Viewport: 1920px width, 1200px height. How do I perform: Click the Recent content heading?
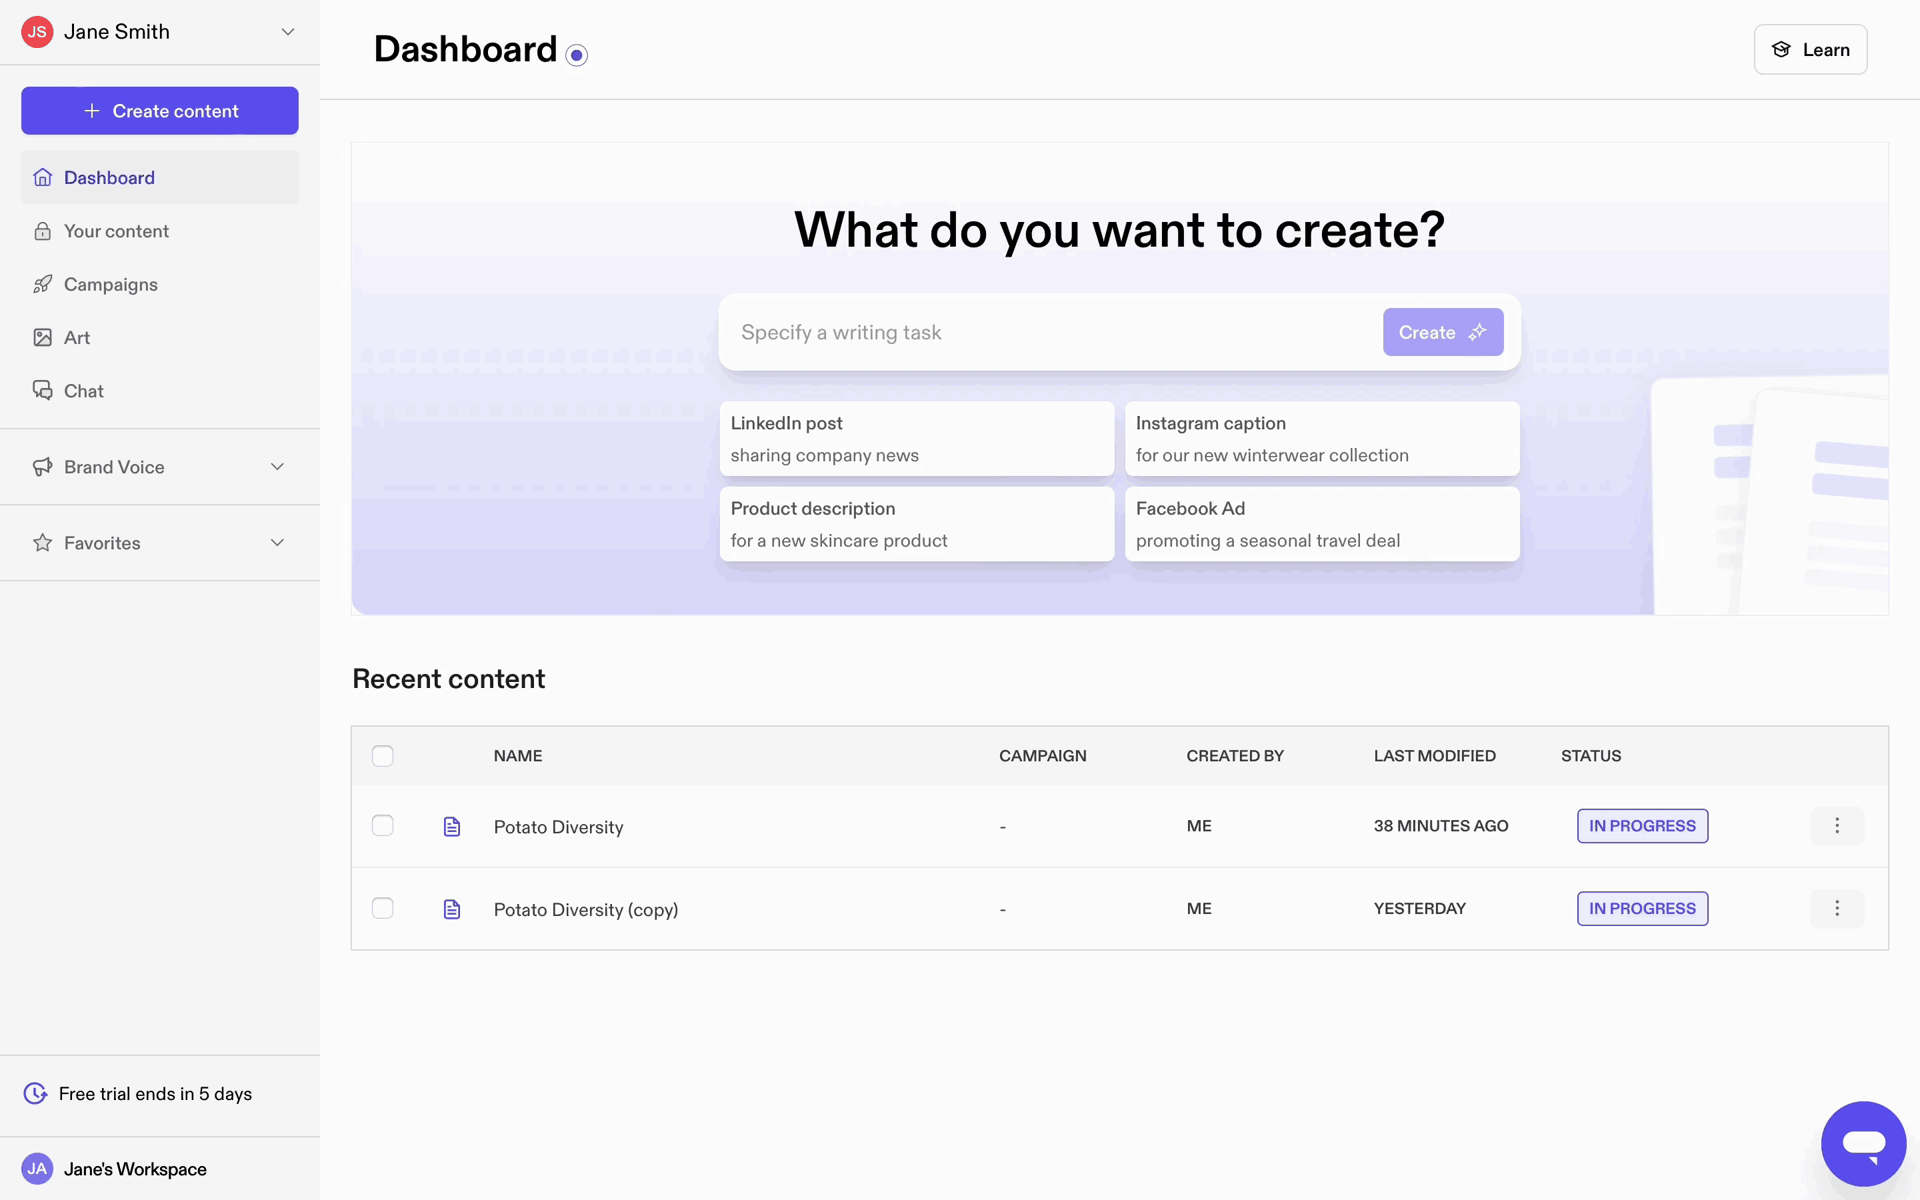click(449, 679)
